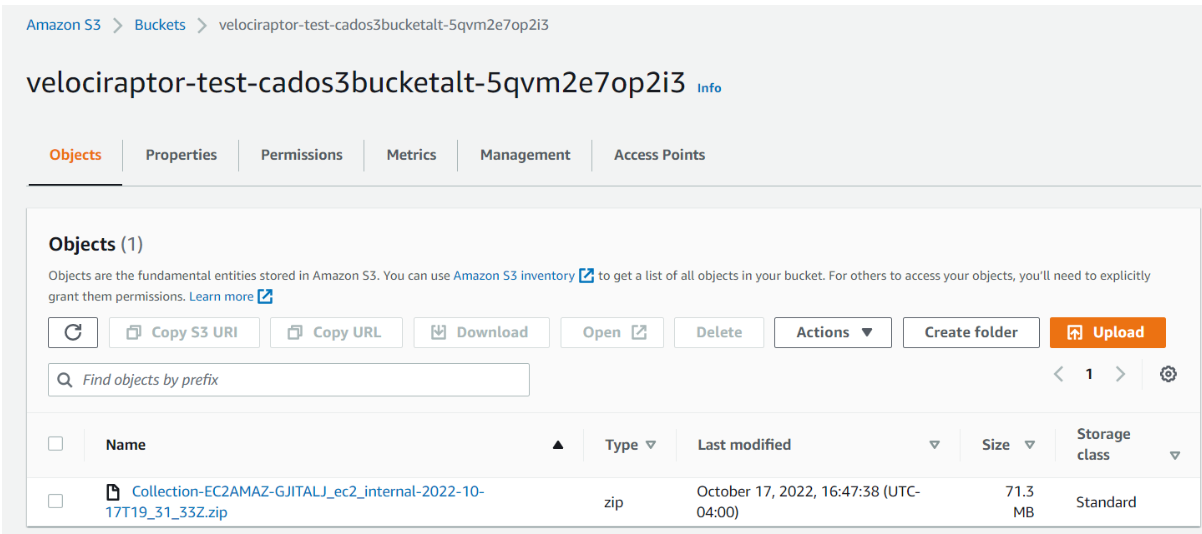The width and height of the screenshot is (1202, 534).
Task: Open the Buckets breadcrumb link
Action: coord(160,25)
